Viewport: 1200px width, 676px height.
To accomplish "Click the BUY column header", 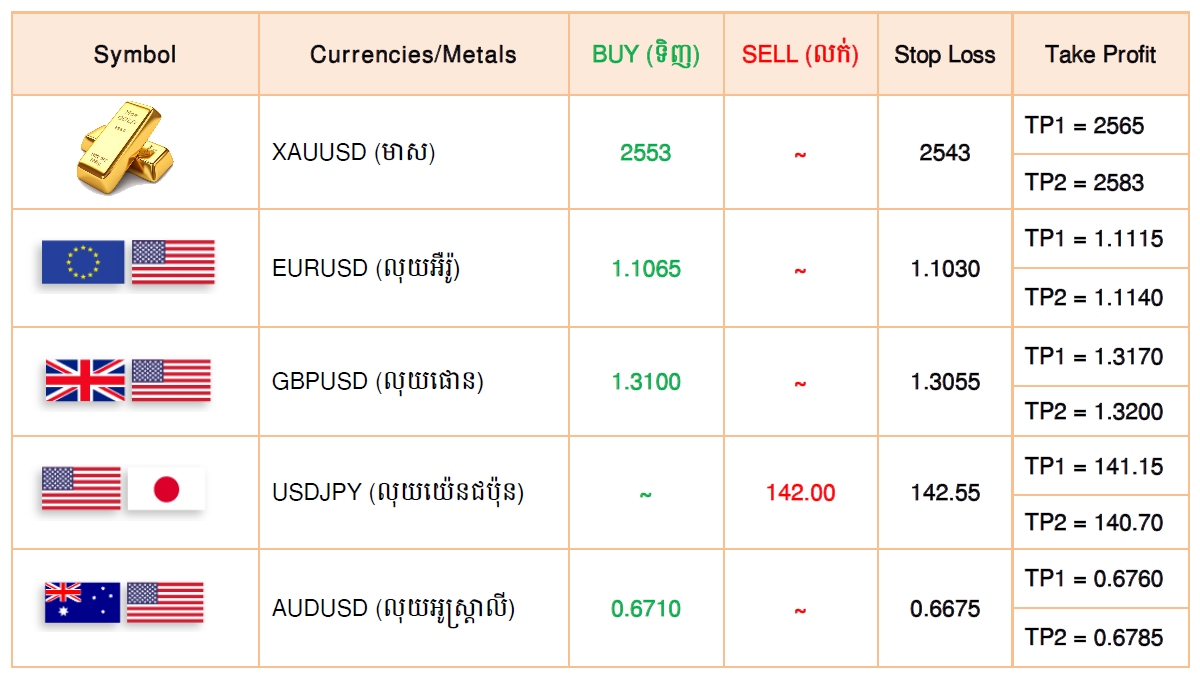I will pyautogui.click(x=646, y=54).
